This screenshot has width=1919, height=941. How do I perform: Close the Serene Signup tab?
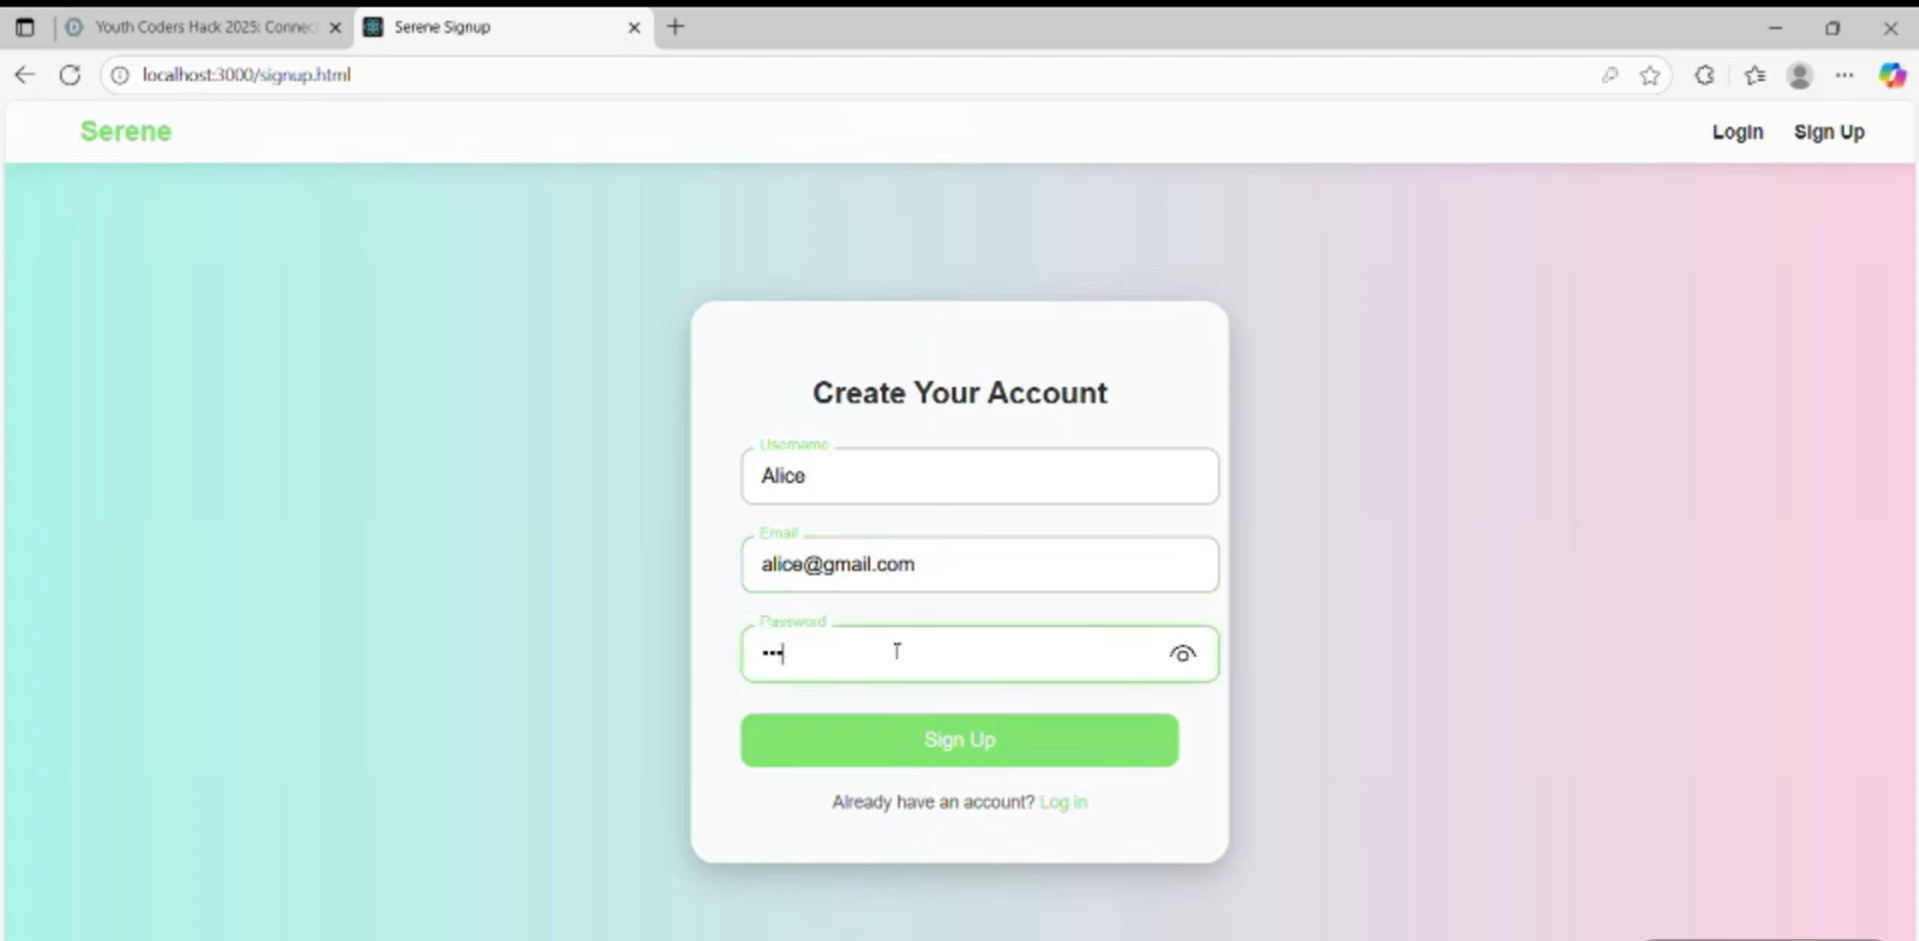click(x=634, y=28)
